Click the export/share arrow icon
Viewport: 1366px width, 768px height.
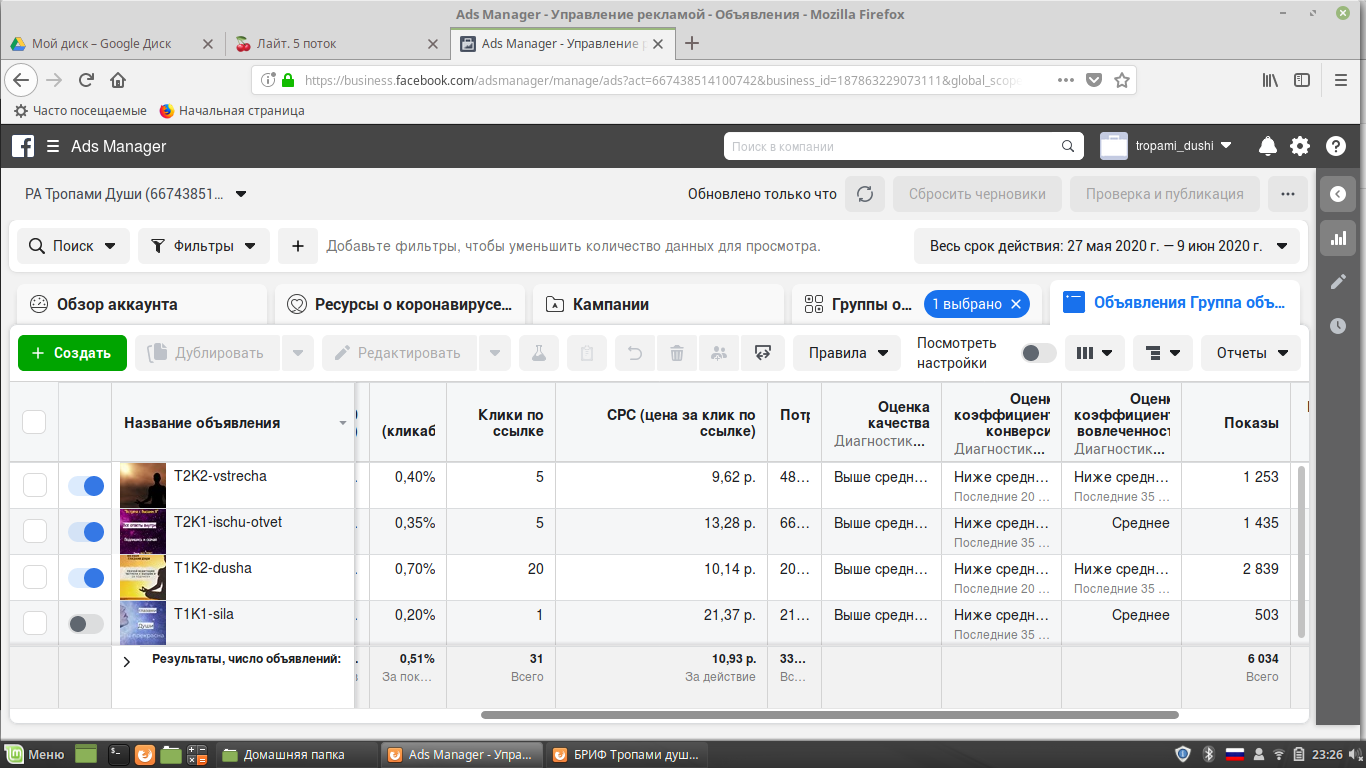point(763,353)
